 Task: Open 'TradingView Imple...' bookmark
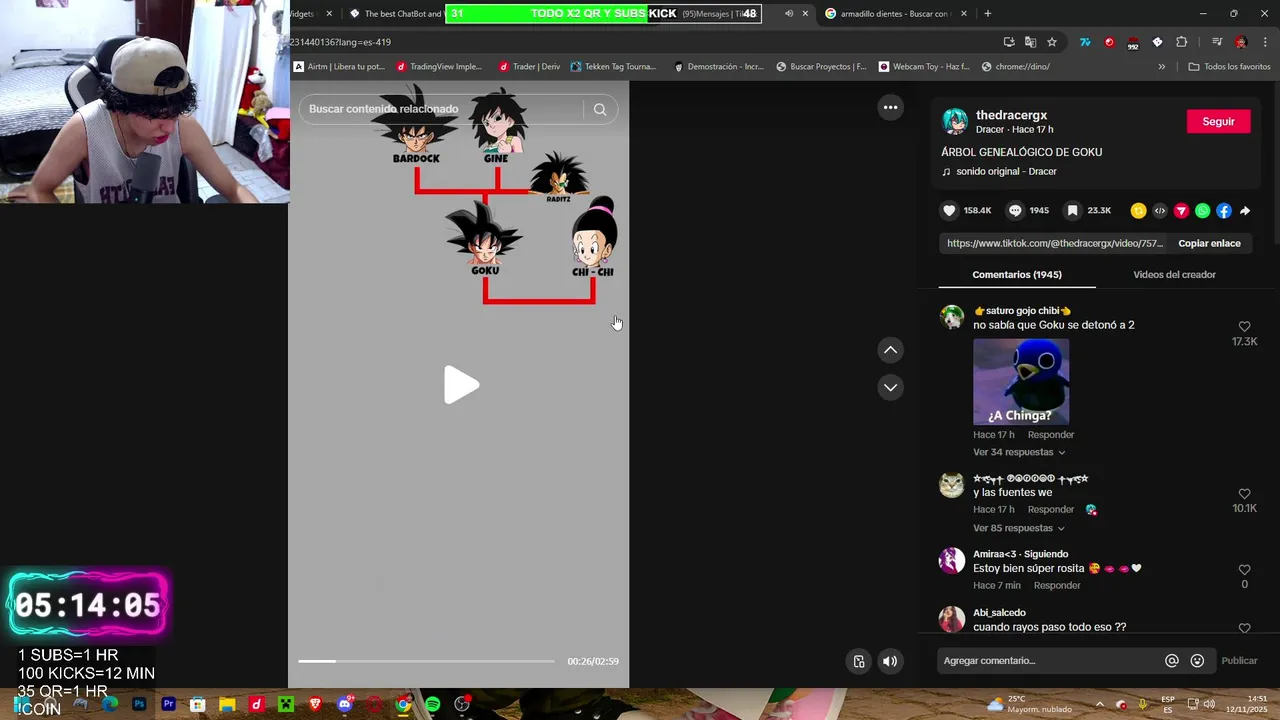pyautogui.click(x=439, y=67)
